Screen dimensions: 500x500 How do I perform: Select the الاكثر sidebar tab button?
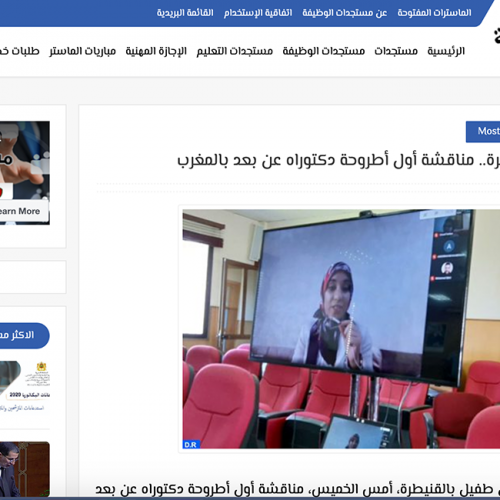click(x=24, y=335)
